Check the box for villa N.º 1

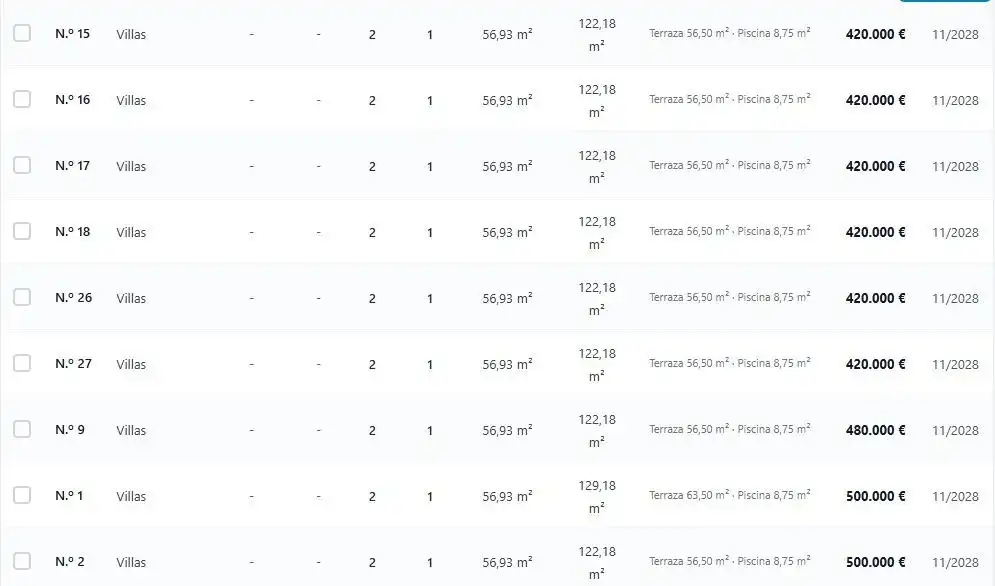coord(22,495)
